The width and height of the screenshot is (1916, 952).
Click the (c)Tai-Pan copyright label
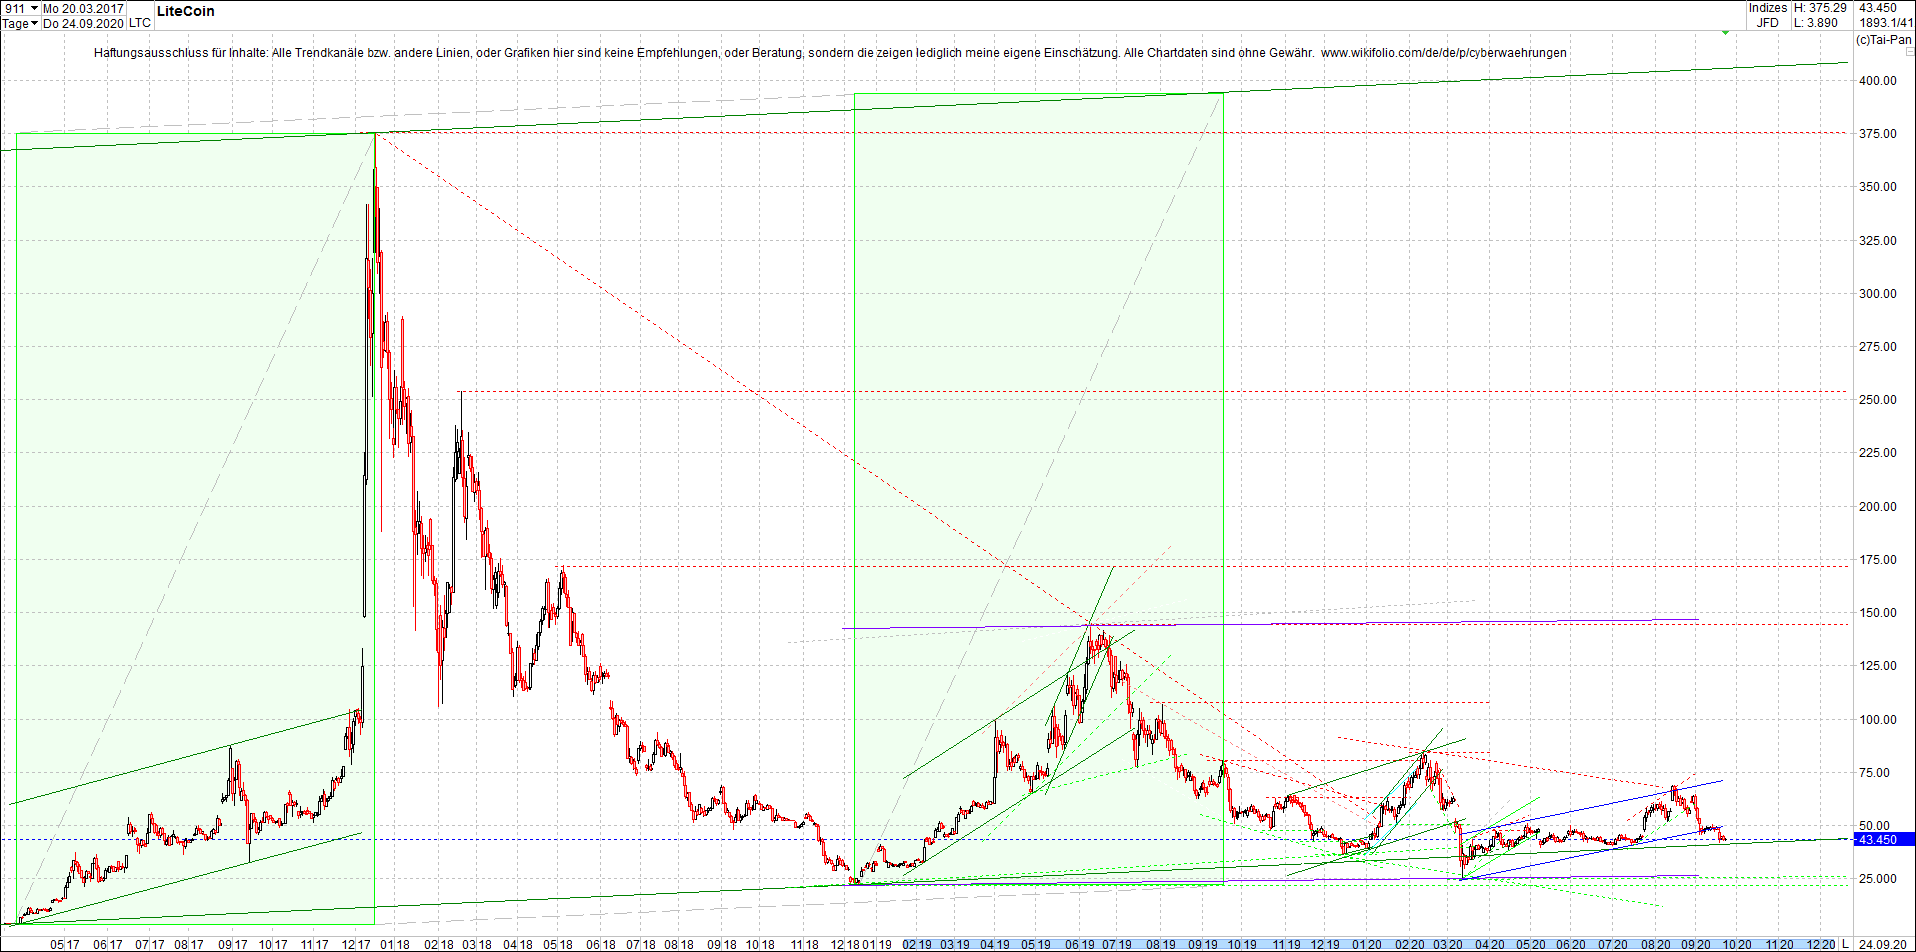pos(1886,41)
